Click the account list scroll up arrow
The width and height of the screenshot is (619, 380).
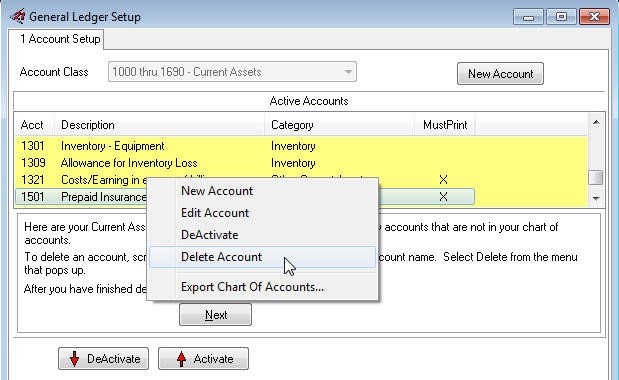pos(596,123)
